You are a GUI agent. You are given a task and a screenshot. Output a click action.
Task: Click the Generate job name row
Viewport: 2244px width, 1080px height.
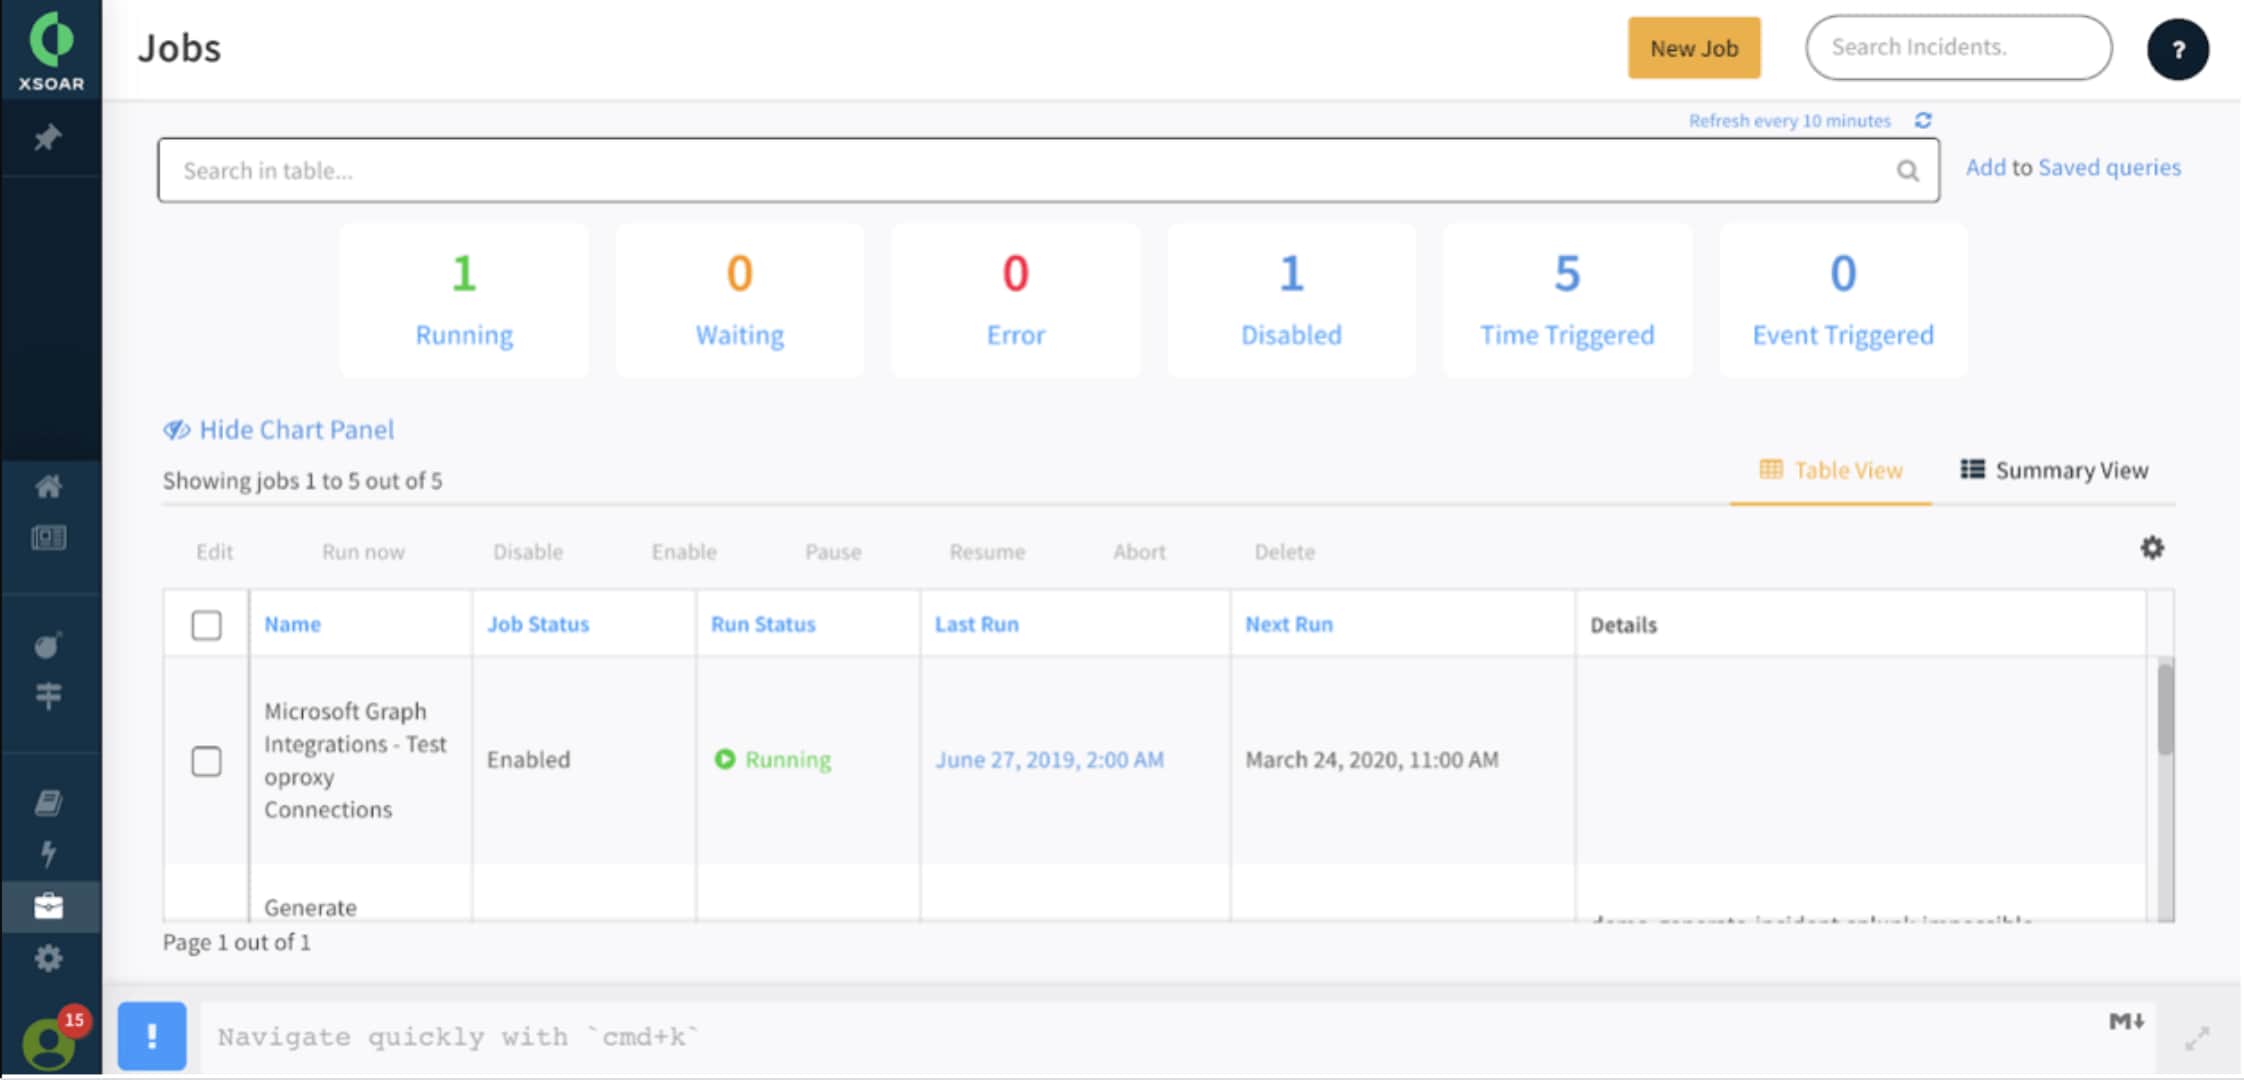tap(310, 907)
